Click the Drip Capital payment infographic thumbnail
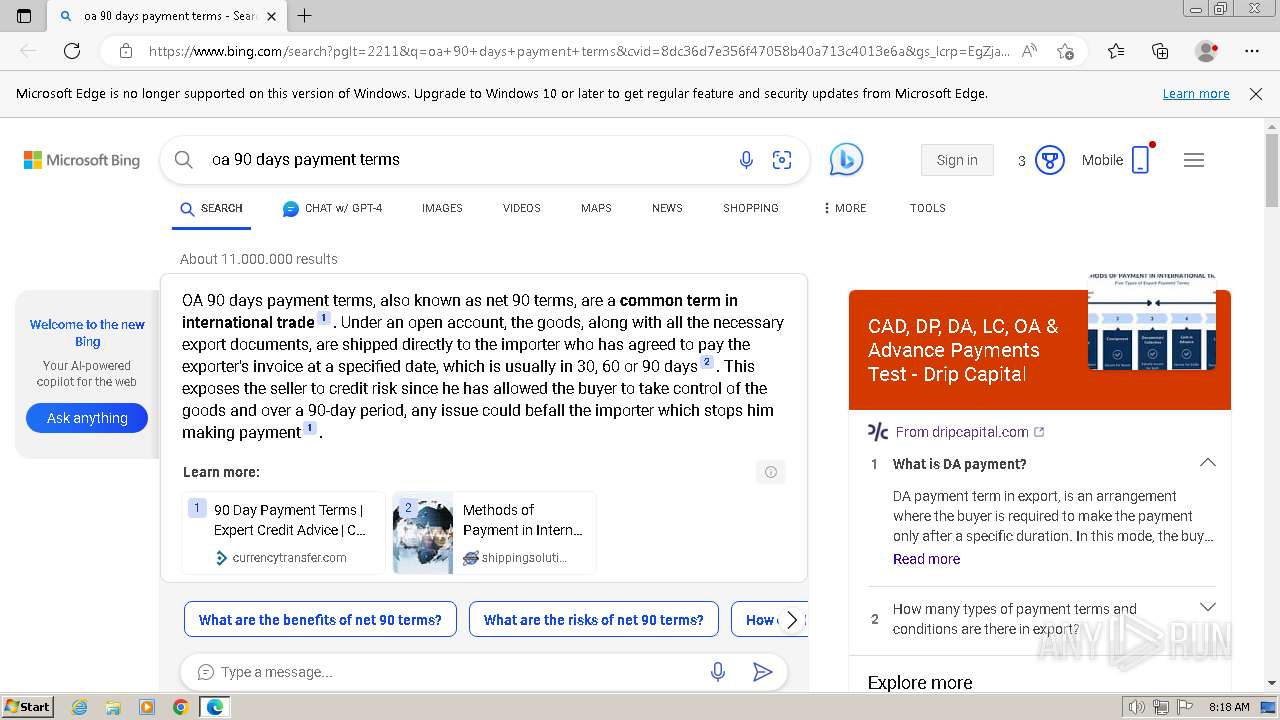 1151,322
